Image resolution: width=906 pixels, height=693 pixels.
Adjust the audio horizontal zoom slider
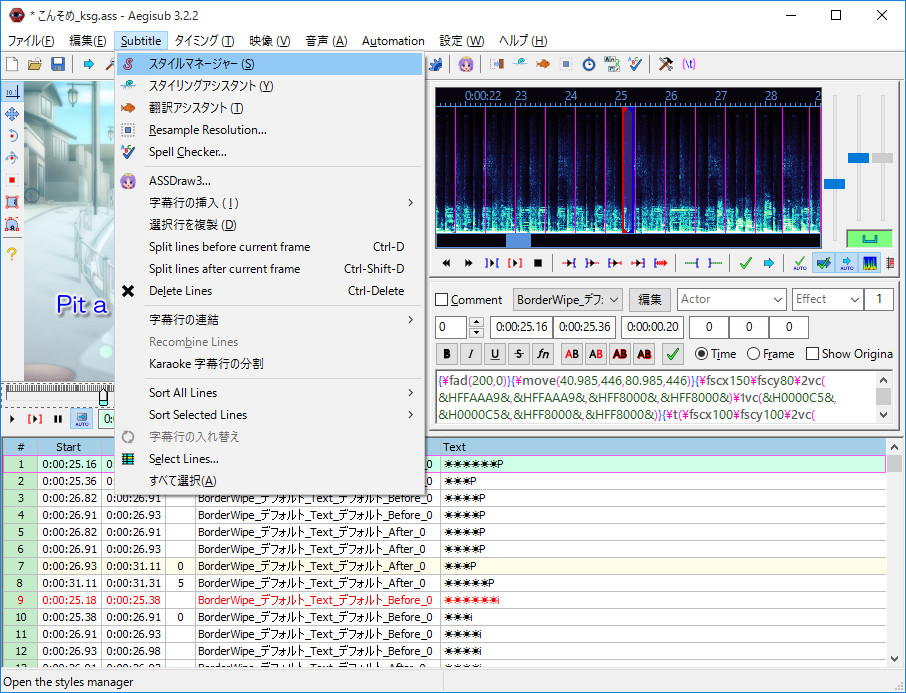834,184
